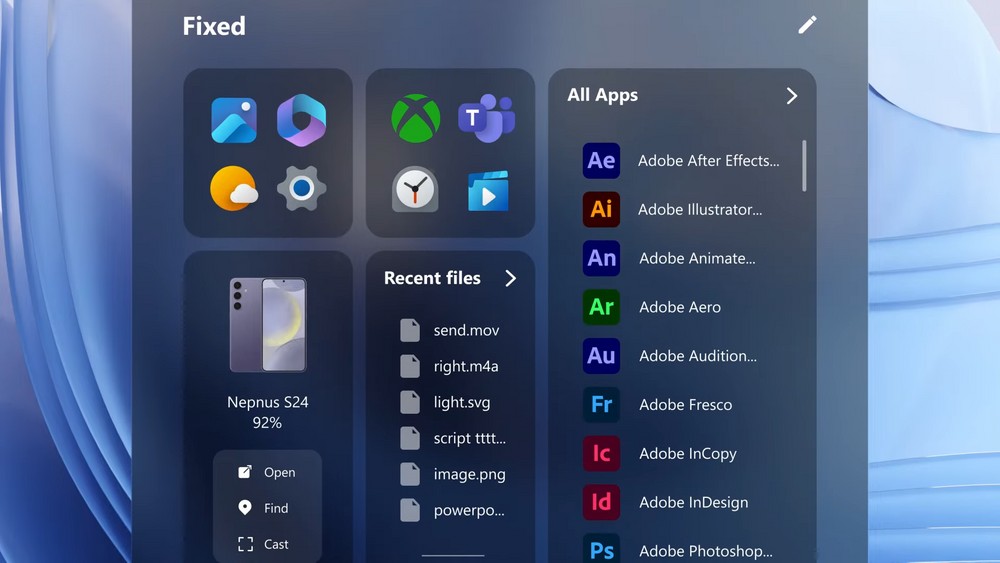
Task: Click Find to locate the phone
Action: coord(263,508)
